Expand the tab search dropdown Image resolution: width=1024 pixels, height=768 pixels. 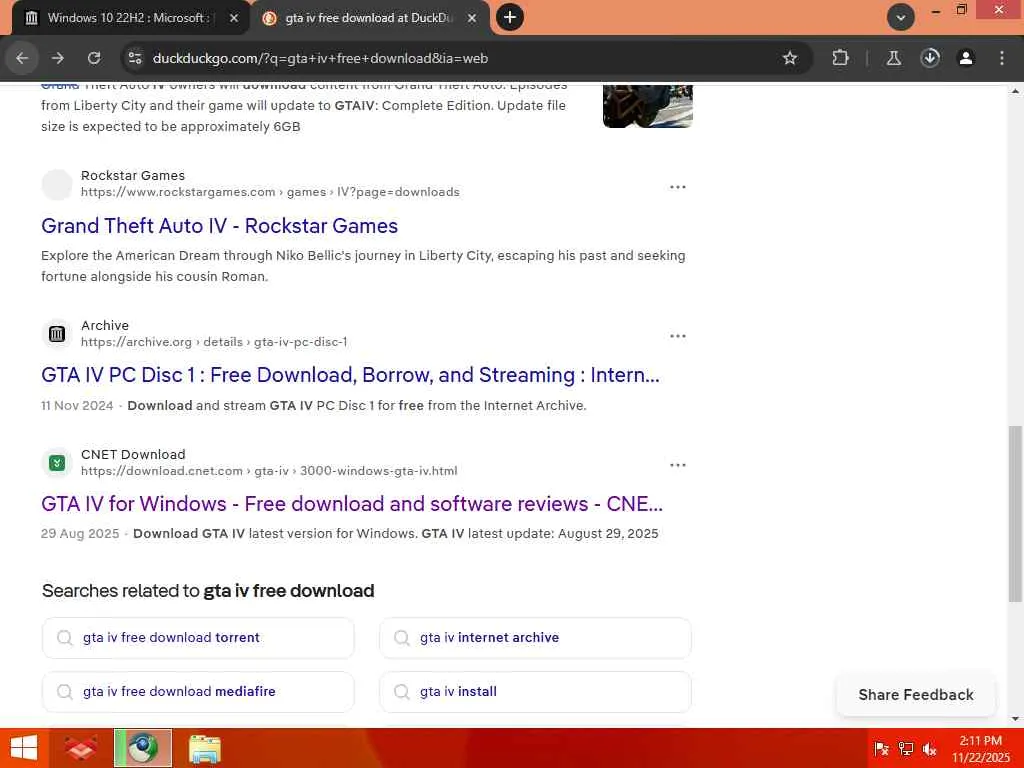[901, 18]
